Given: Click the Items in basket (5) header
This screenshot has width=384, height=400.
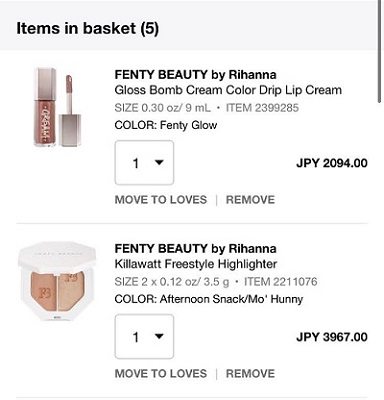Looking at the screenshot, I should coord(87,28).
